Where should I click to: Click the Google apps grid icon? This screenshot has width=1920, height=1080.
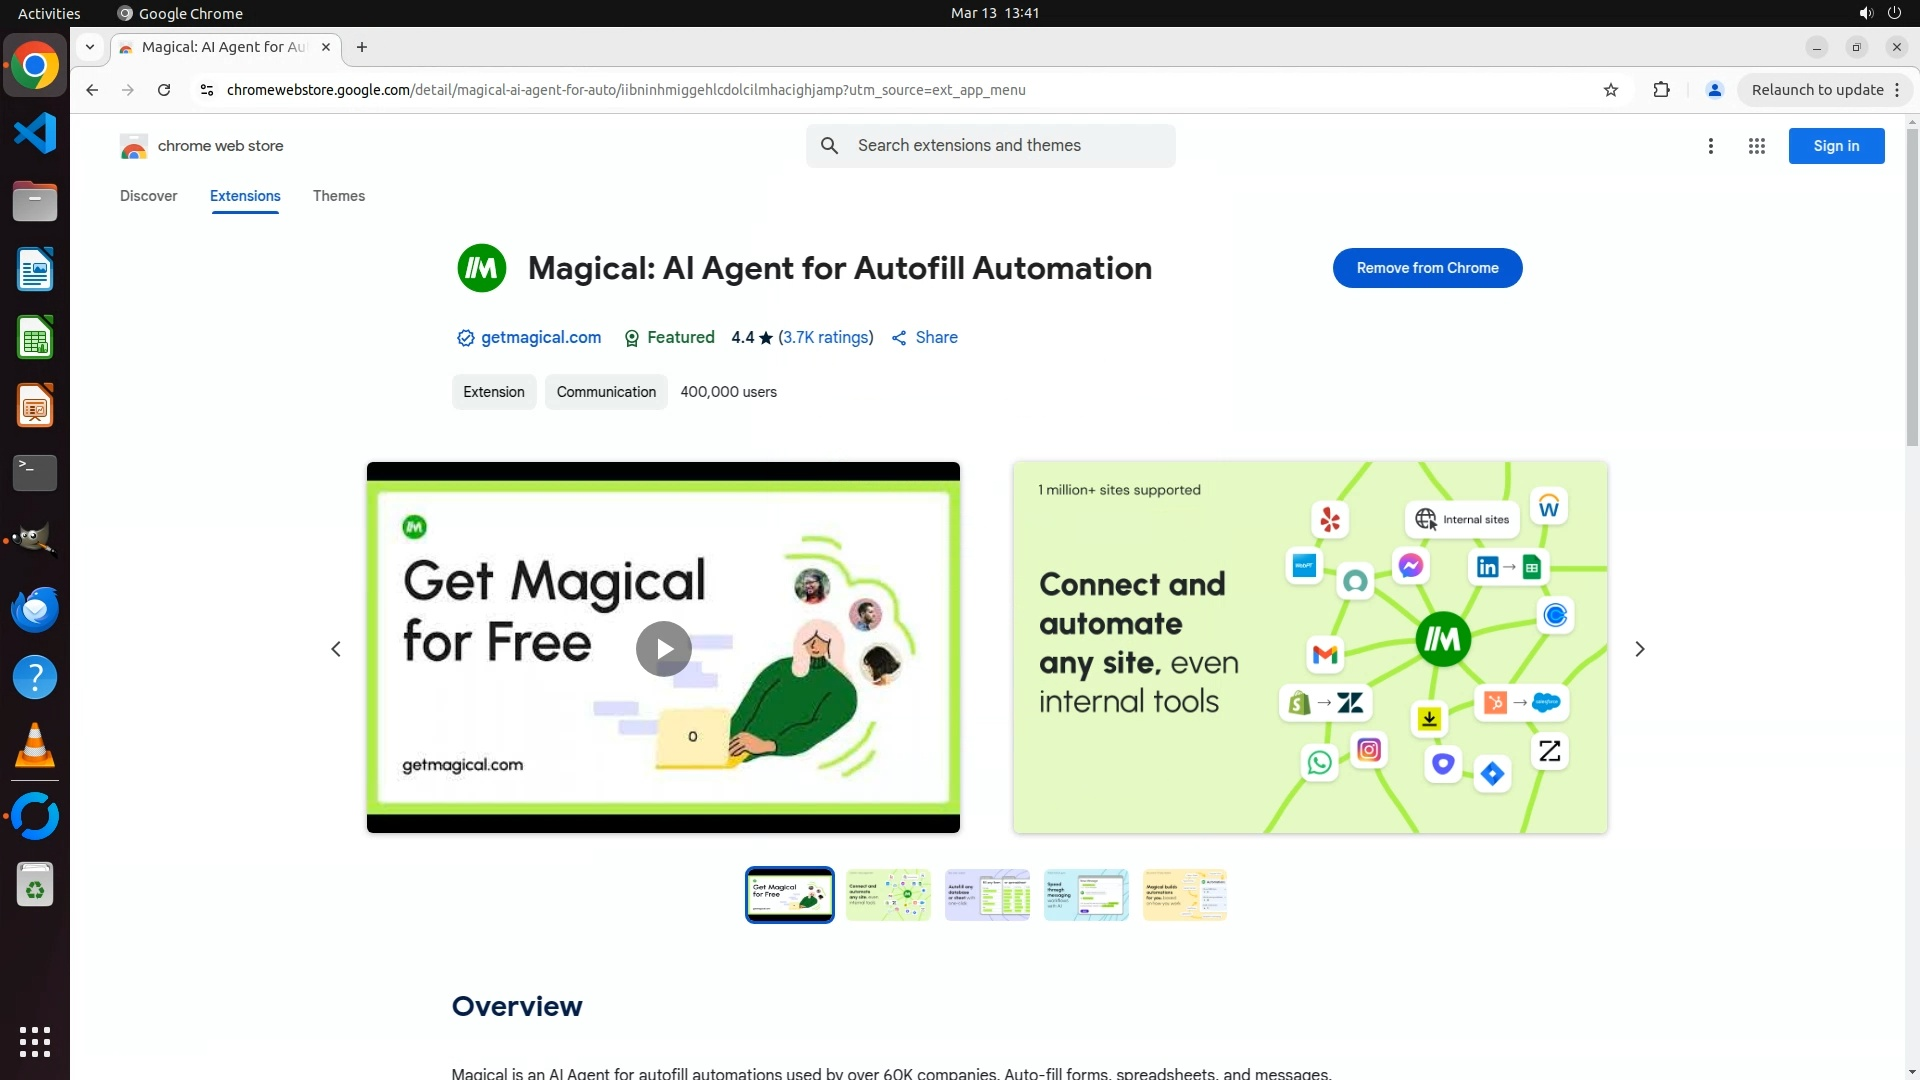pos(1756,146)
